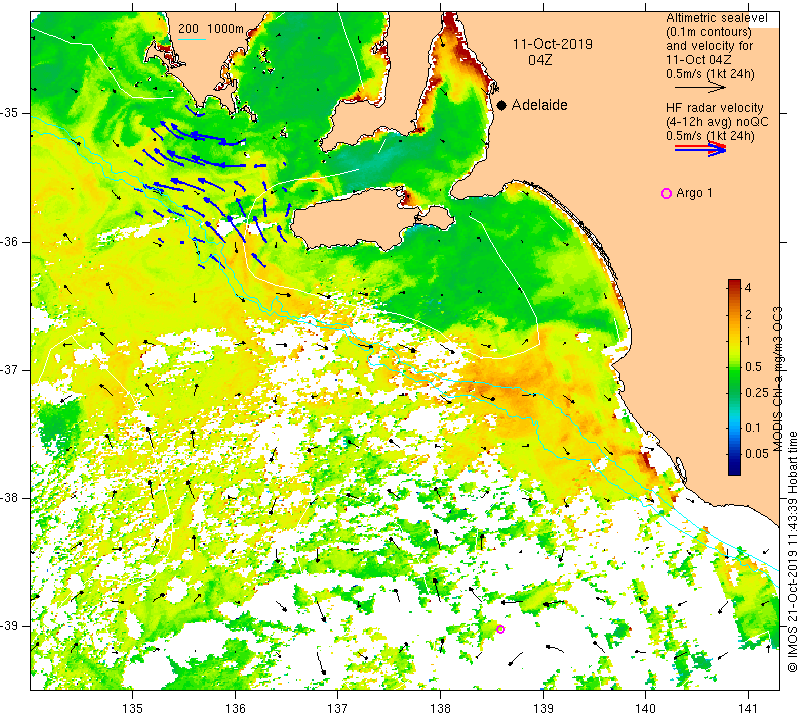Click the latitude label -35

[x=9, y=113]
